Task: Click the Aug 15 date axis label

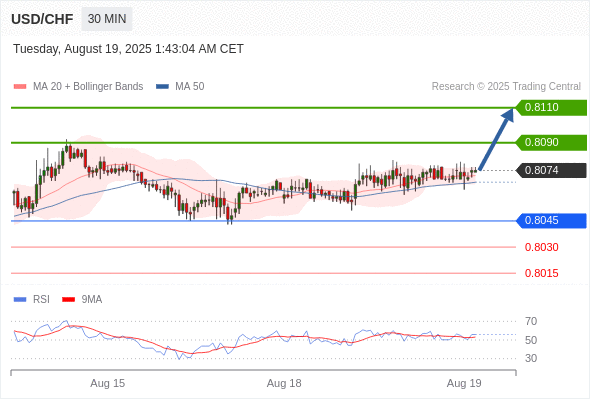Action: 108,383
